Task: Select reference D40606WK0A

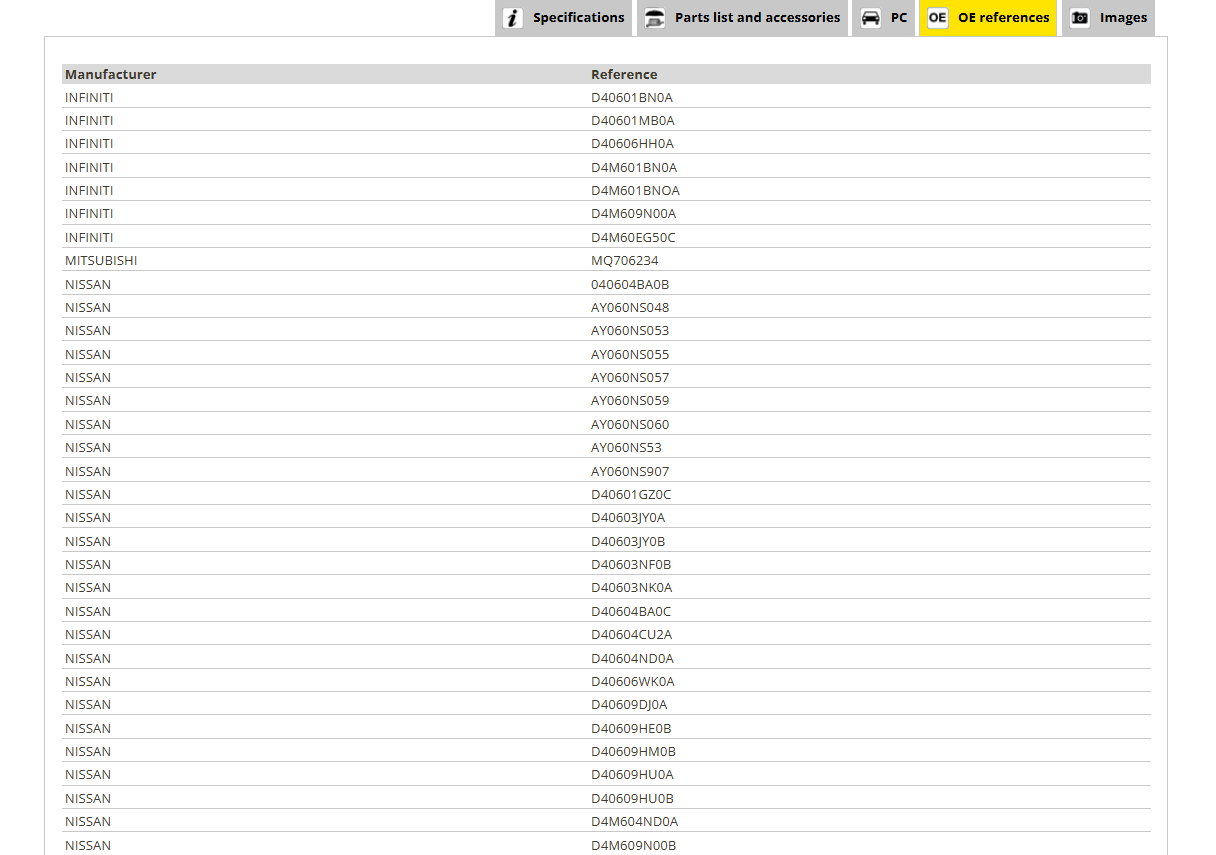Action: 633,681
